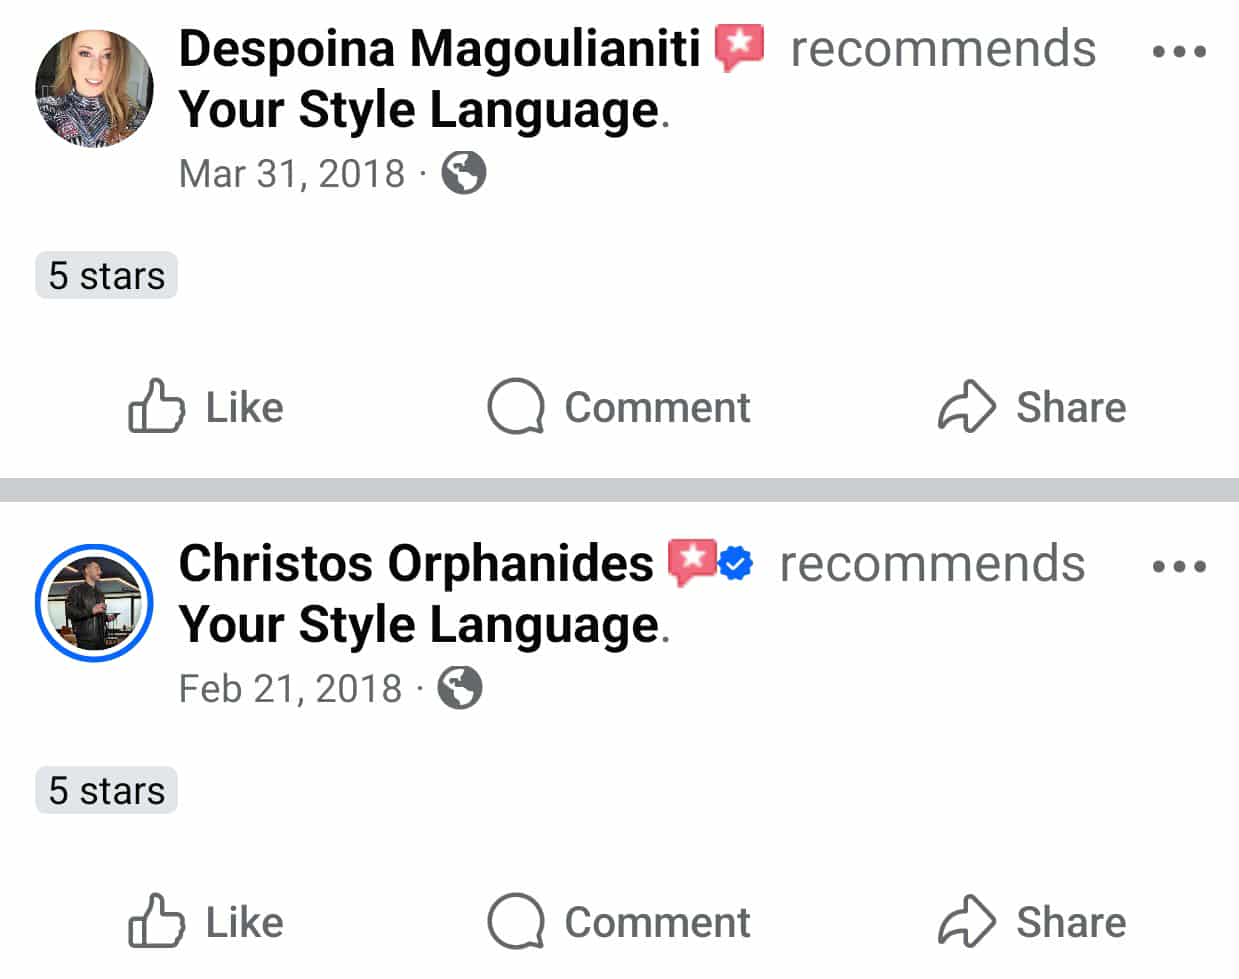The height and width of the screenshot is (979, 1239).
Task: Comment on Christos' recommendation
Action: click(619, 922)
